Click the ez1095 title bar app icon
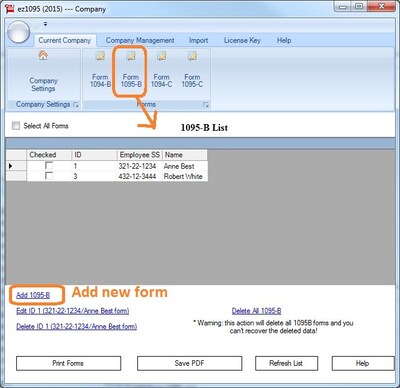The width and height of the screenshot is (400, 388). [10, 9]
